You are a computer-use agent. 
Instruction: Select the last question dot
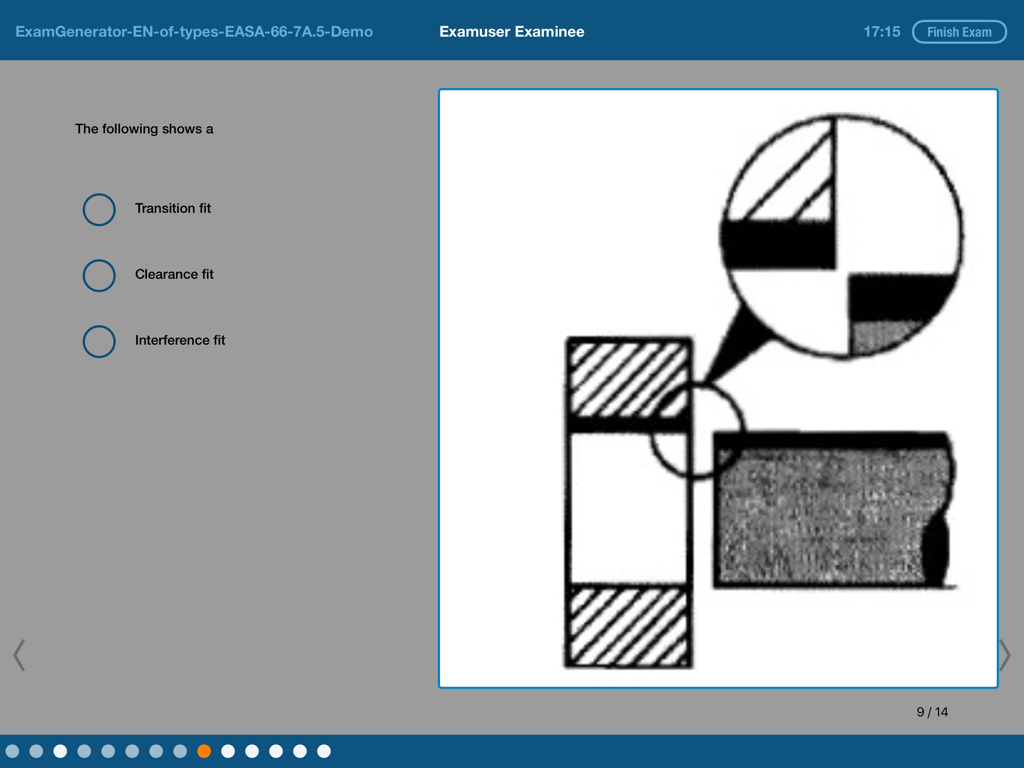pos(325,749)
